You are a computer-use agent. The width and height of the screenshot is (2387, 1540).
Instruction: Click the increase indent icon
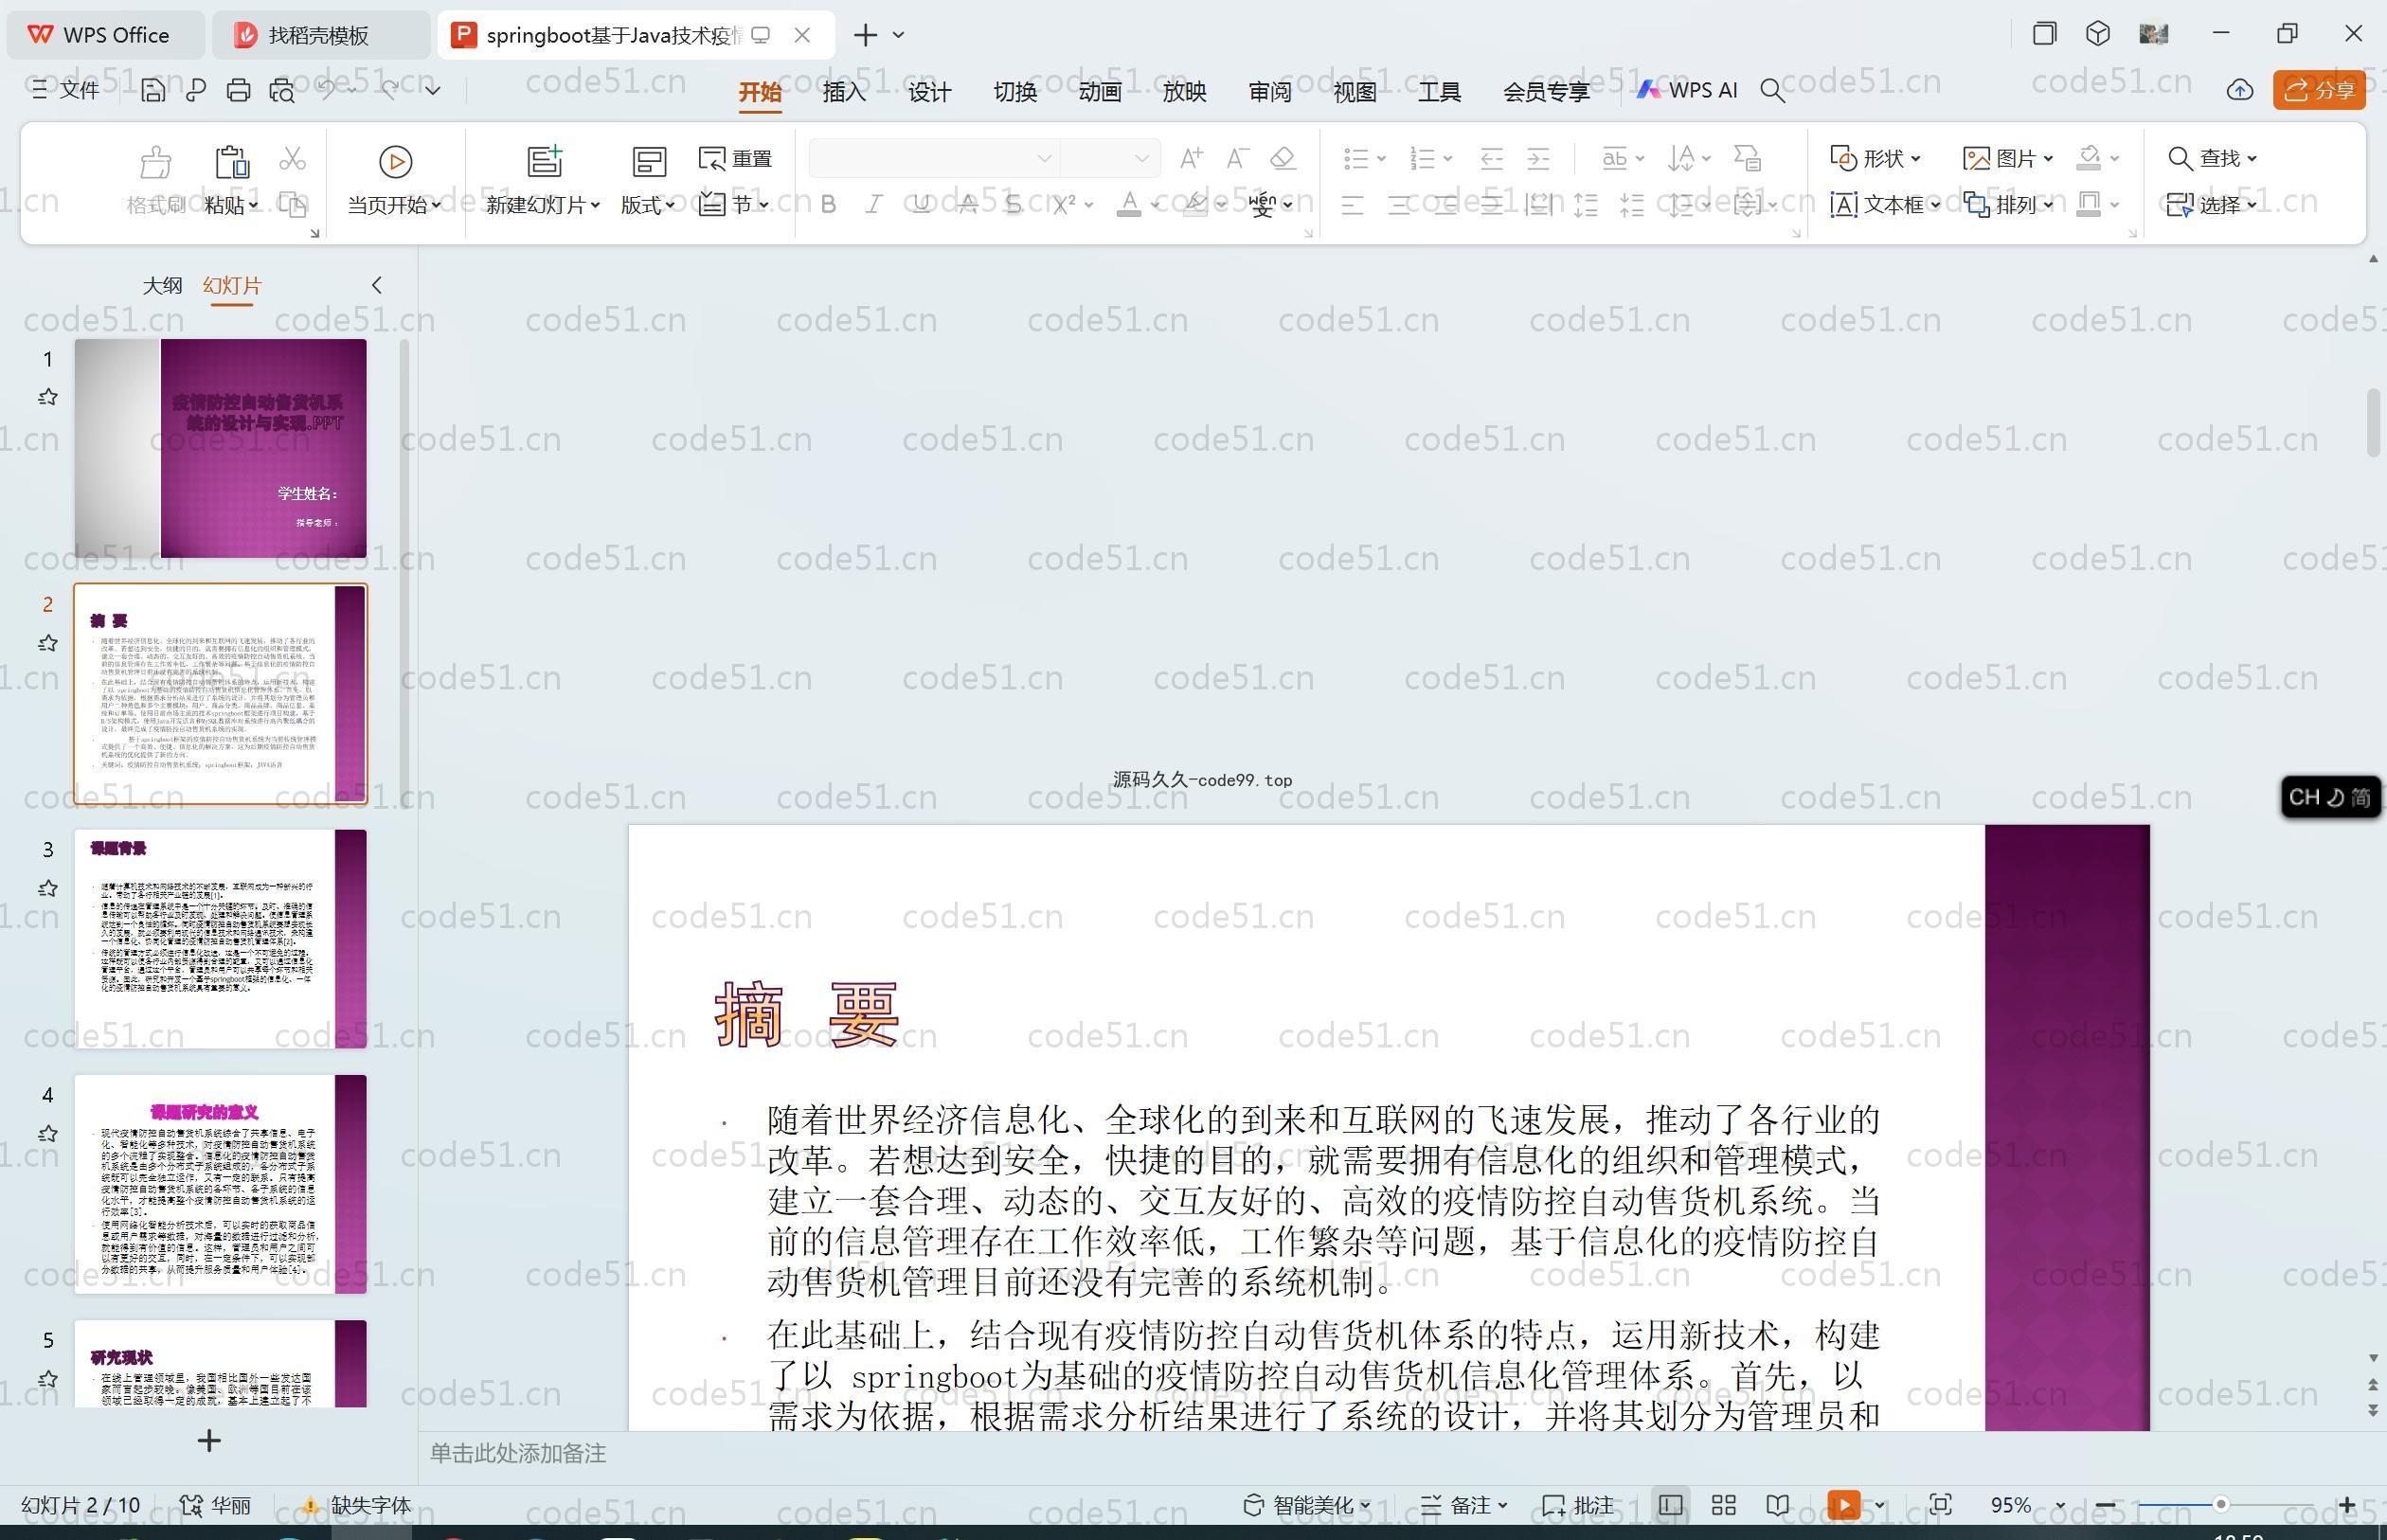pyautogui.click(x=1538, y=158)
